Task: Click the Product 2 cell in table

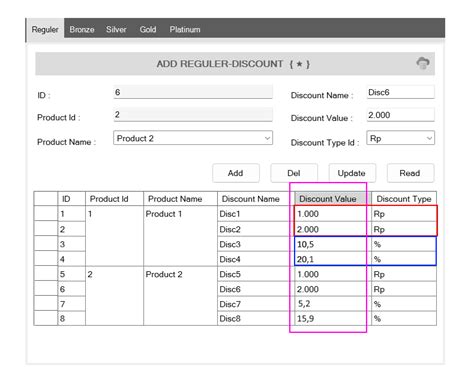Action: pyautogui.click(x=180, y=296)
